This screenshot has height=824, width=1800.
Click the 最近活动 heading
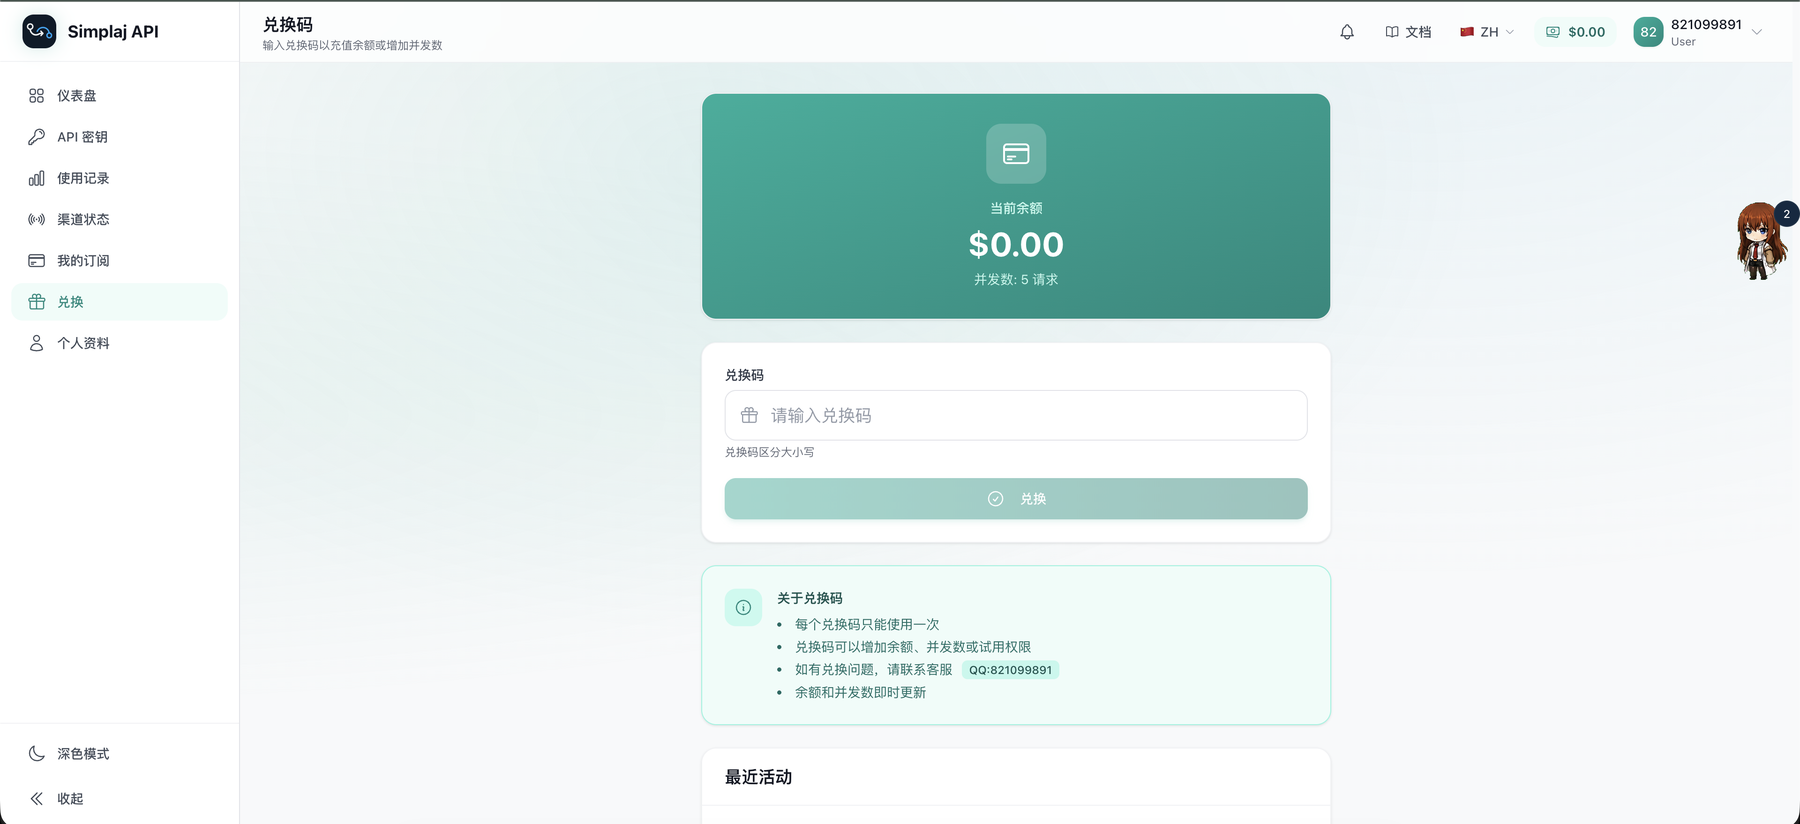pos(758,777)
